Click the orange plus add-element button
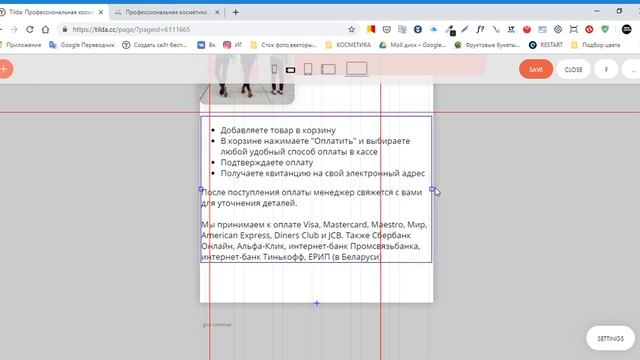Screen dimensions: 640x360 tap(4, 69)
